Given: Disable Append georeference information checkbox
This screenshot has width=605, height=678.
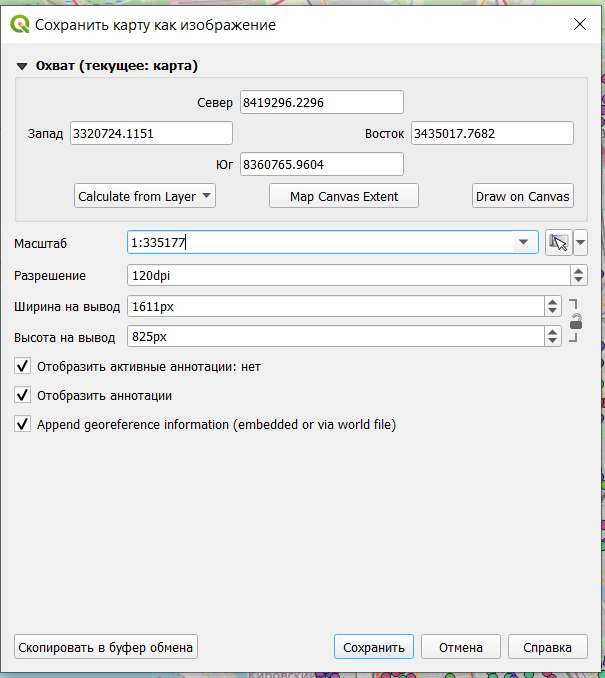Looking at the screenshot, I should tap(23, 425).
